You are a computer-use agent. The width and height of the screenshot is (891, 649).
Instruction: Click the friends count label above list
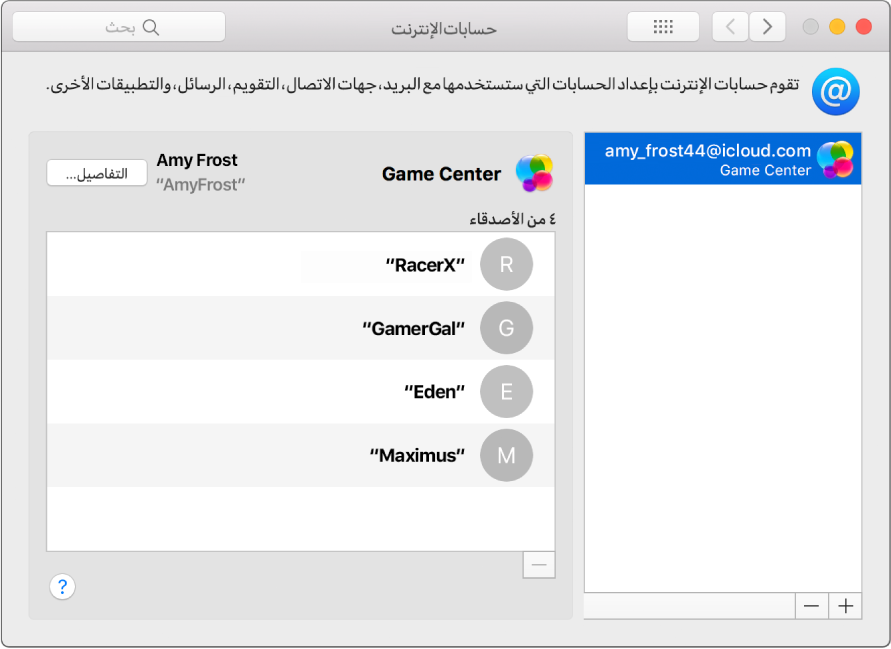[x=512, y=219]
